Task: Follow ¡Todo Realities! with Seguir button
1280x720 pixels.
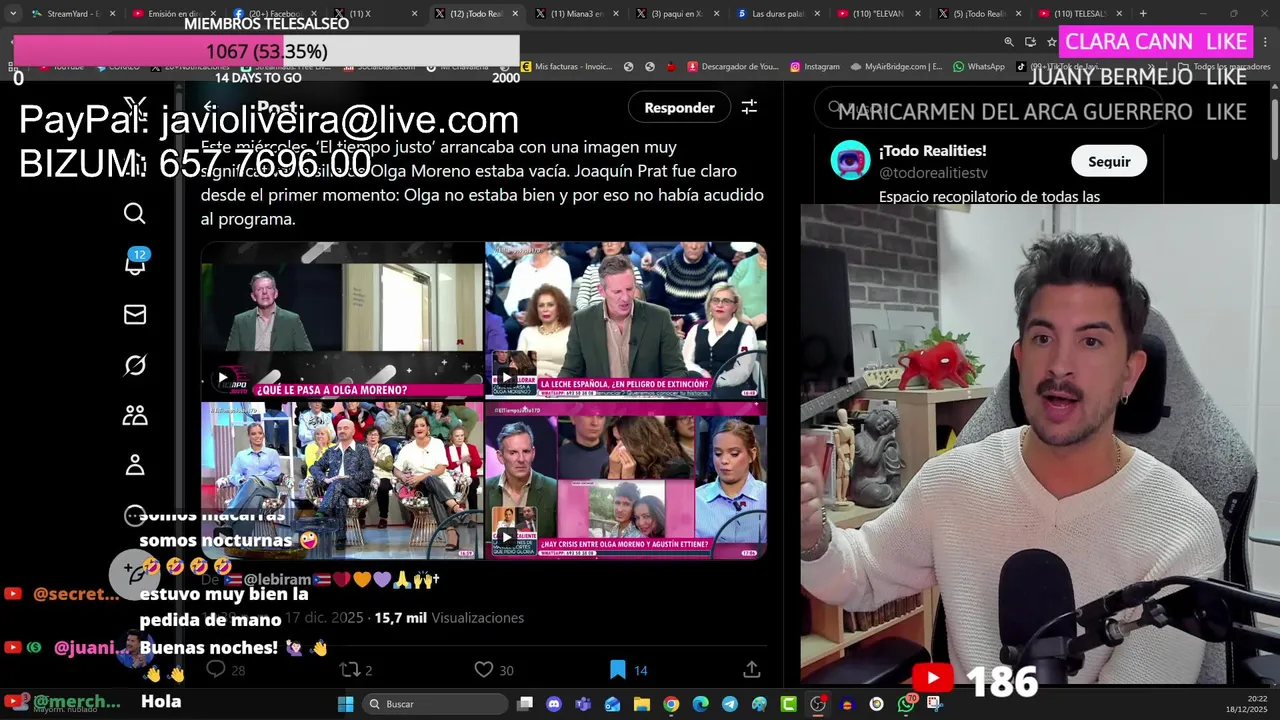Action: (x=1109, y=161)
